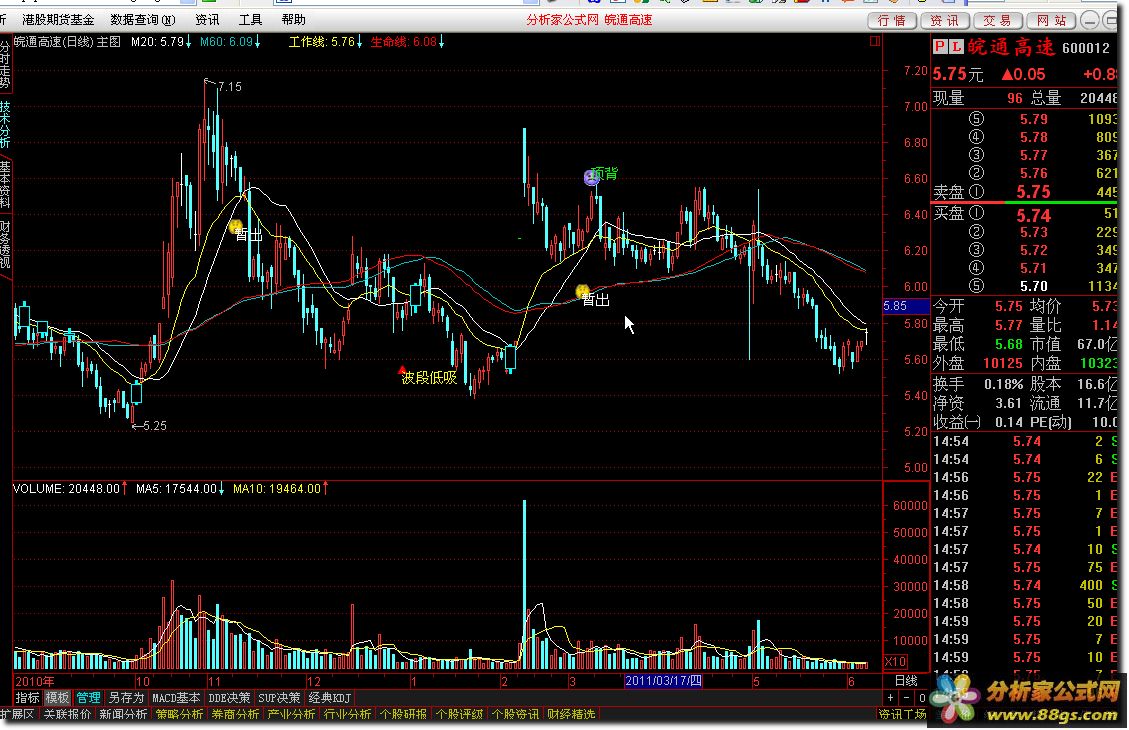Select the 技术分析 side tab

tap(5, 124)
